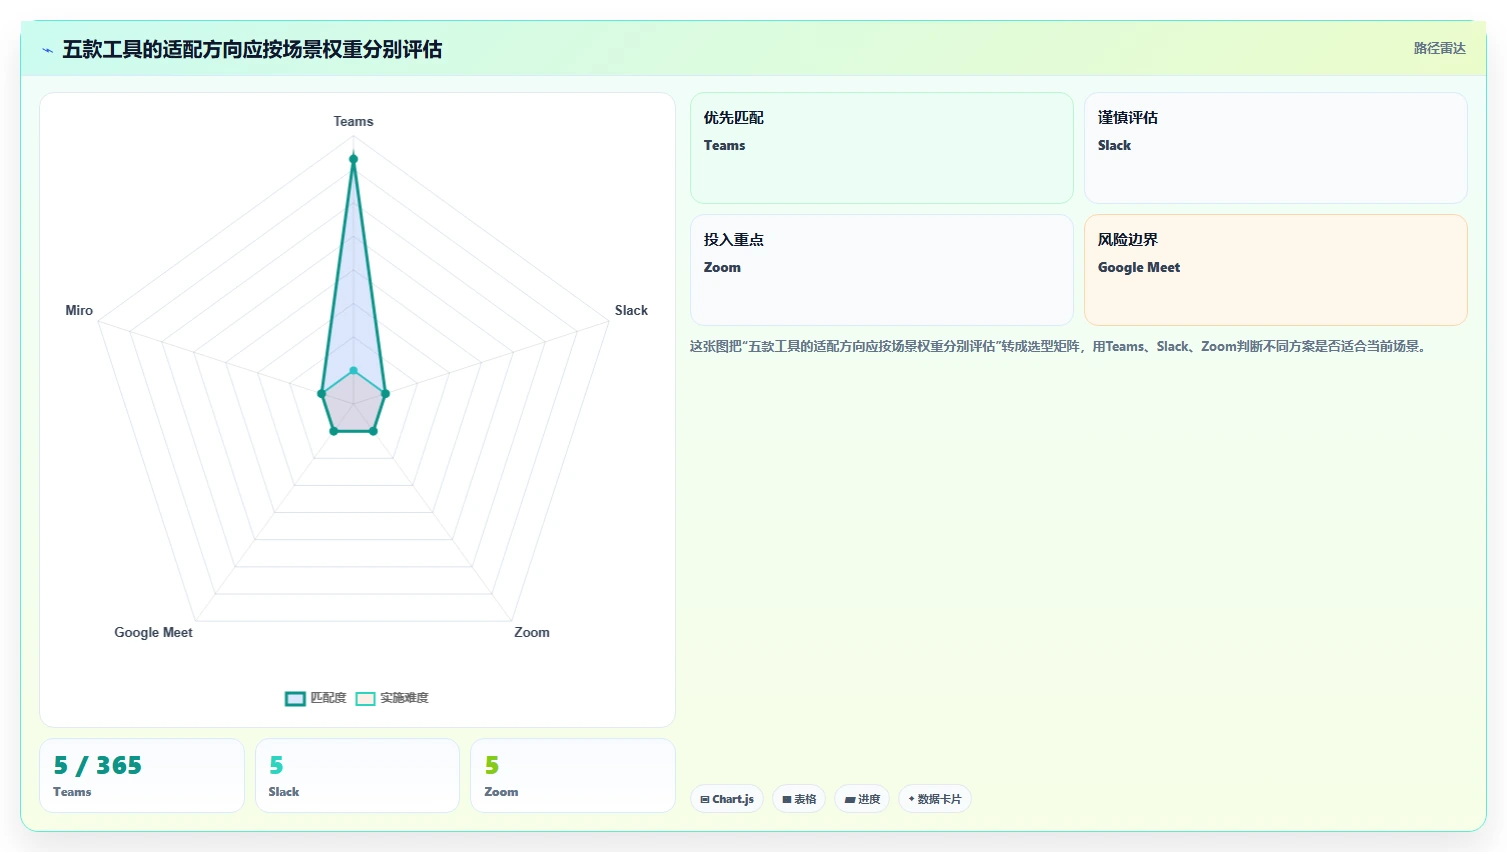The image size is (1507, 852).
Task: Click the dashboard title 五款工具的适配方向
Action: (252, 49)
